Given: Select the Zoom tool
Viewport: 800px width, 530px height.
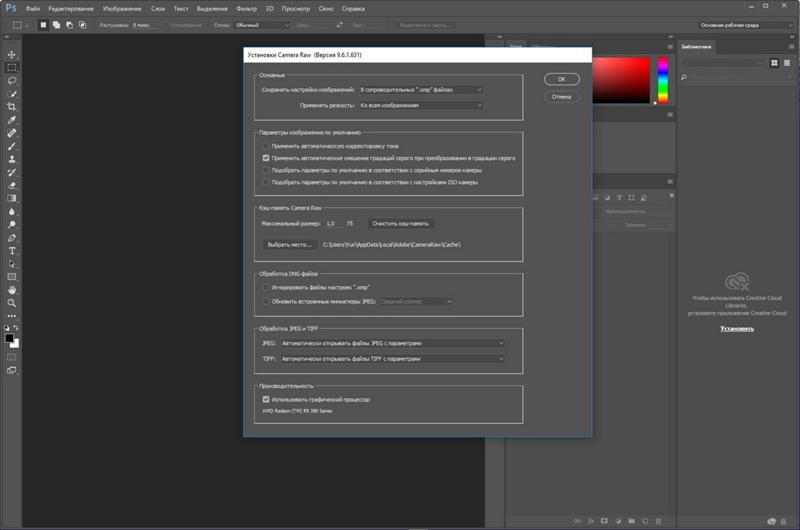Looking at the screenshot, I should [12, 303].
